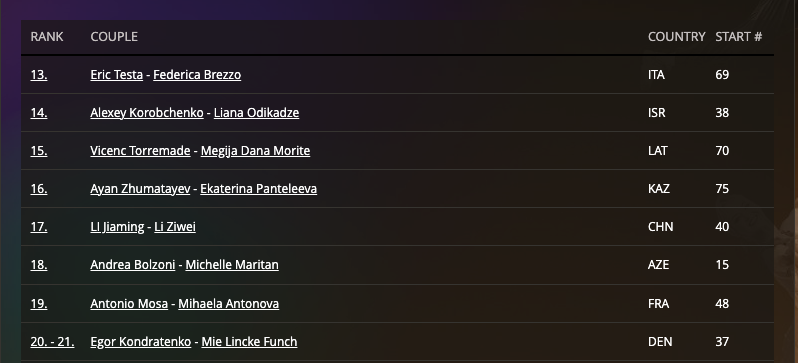The image size is (798, 363).
Task: Open Mie Lincke Funch's profile
Action: (249, 342)
